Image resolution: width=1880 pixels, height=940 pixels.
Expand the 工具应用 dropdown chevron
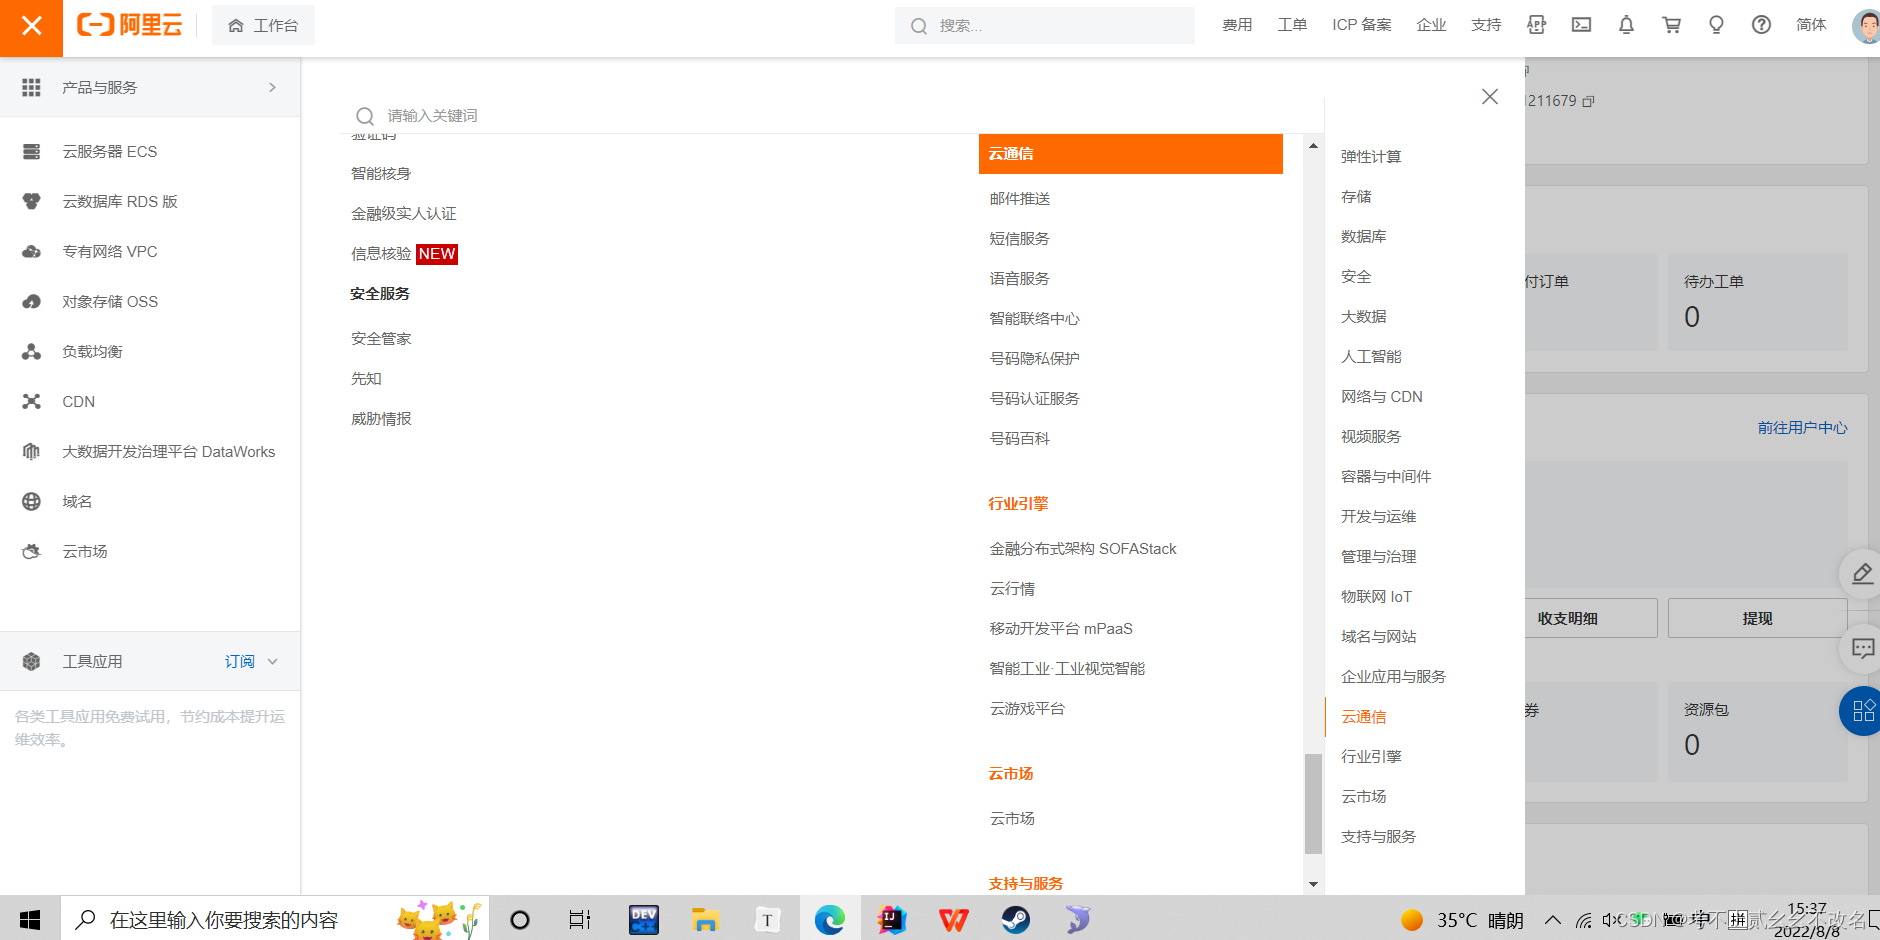(272, 662)
